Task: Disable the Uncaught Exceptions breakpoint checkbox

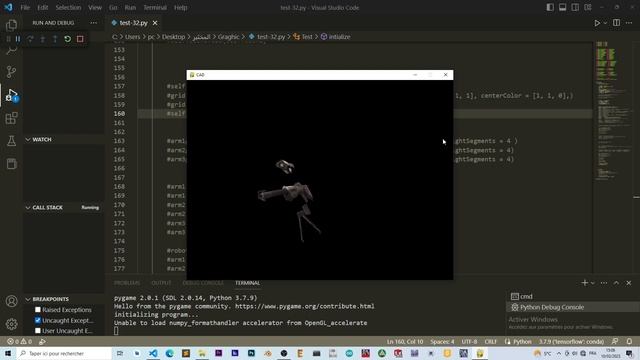Action: click(x=38, y=320)
